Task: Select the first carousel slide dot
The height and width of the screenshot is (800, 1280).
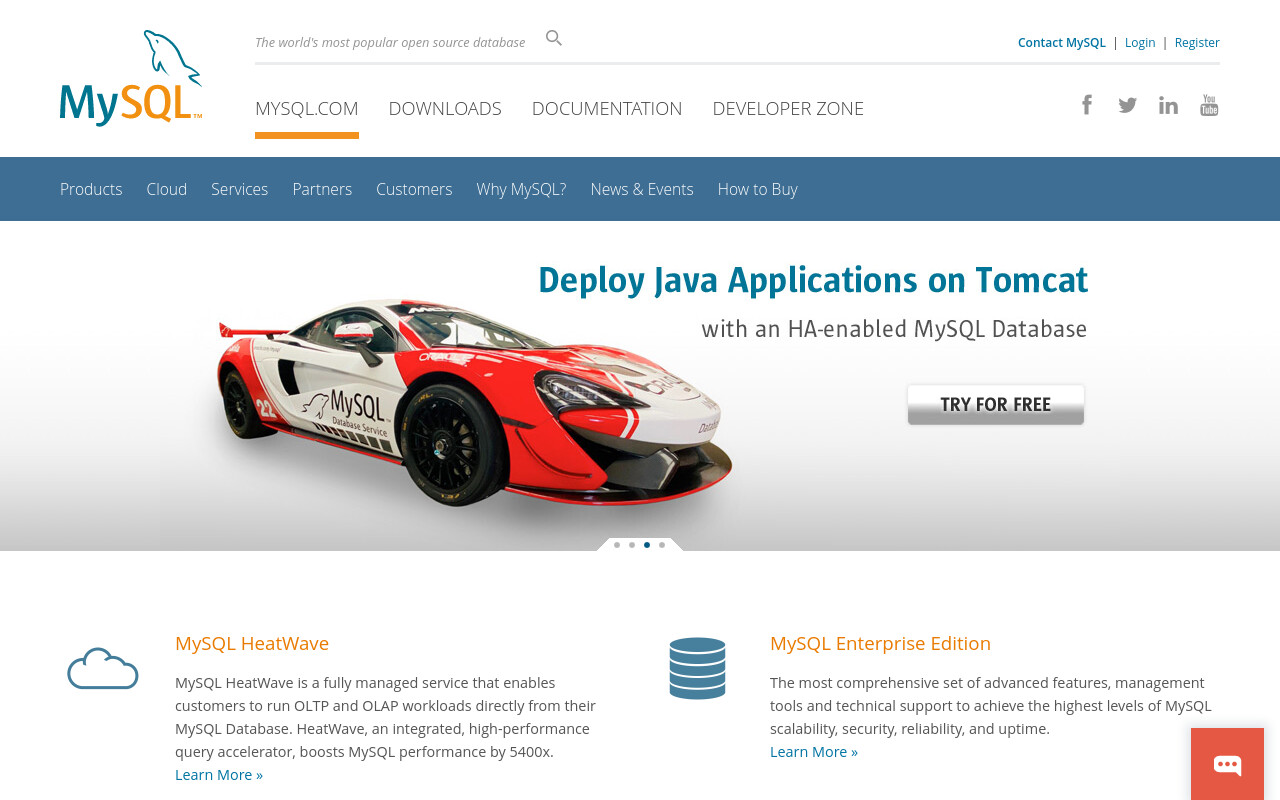Action: click(617, 545)
